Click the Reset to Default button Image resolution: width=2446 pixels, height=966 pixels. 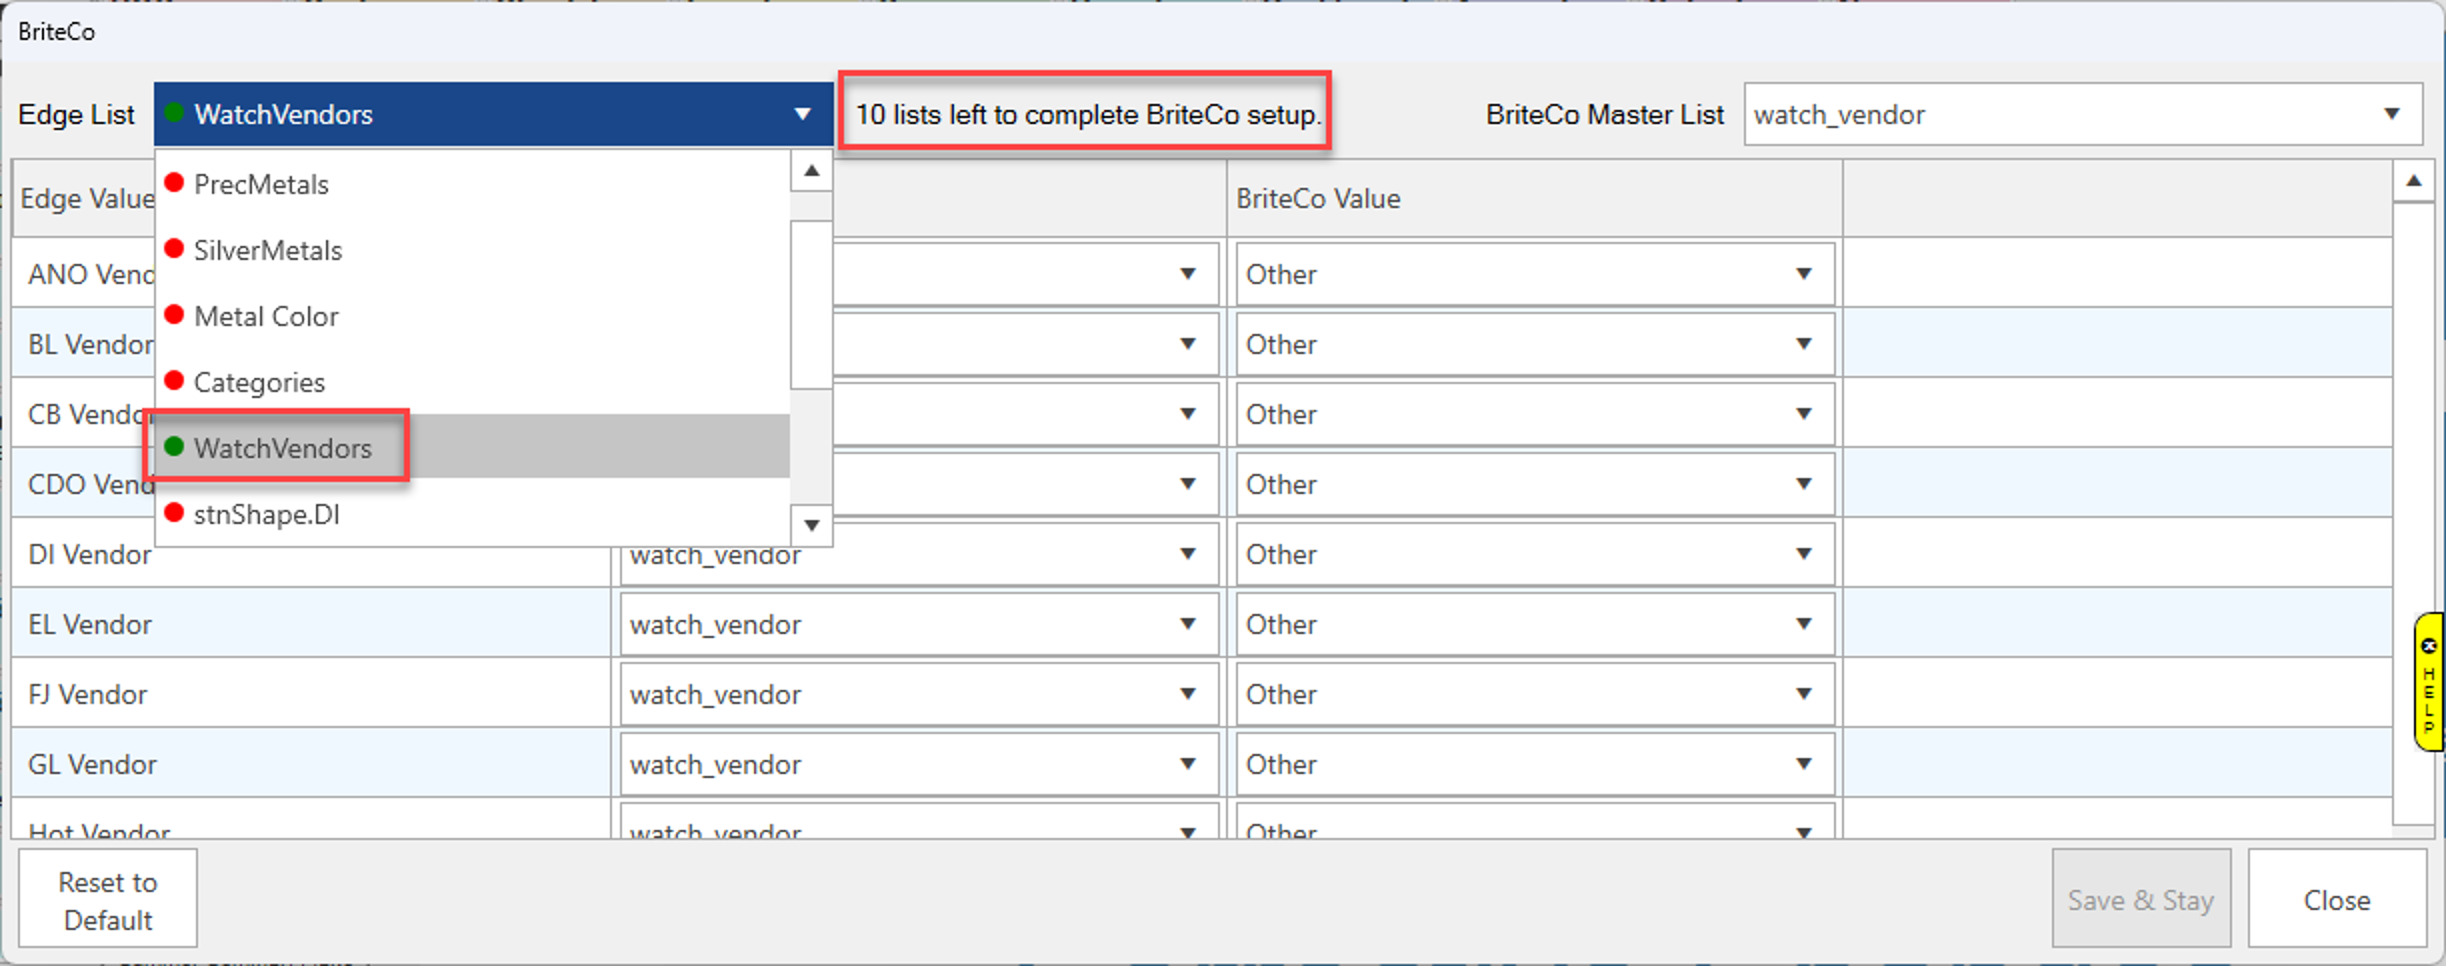tap(108, 900)
